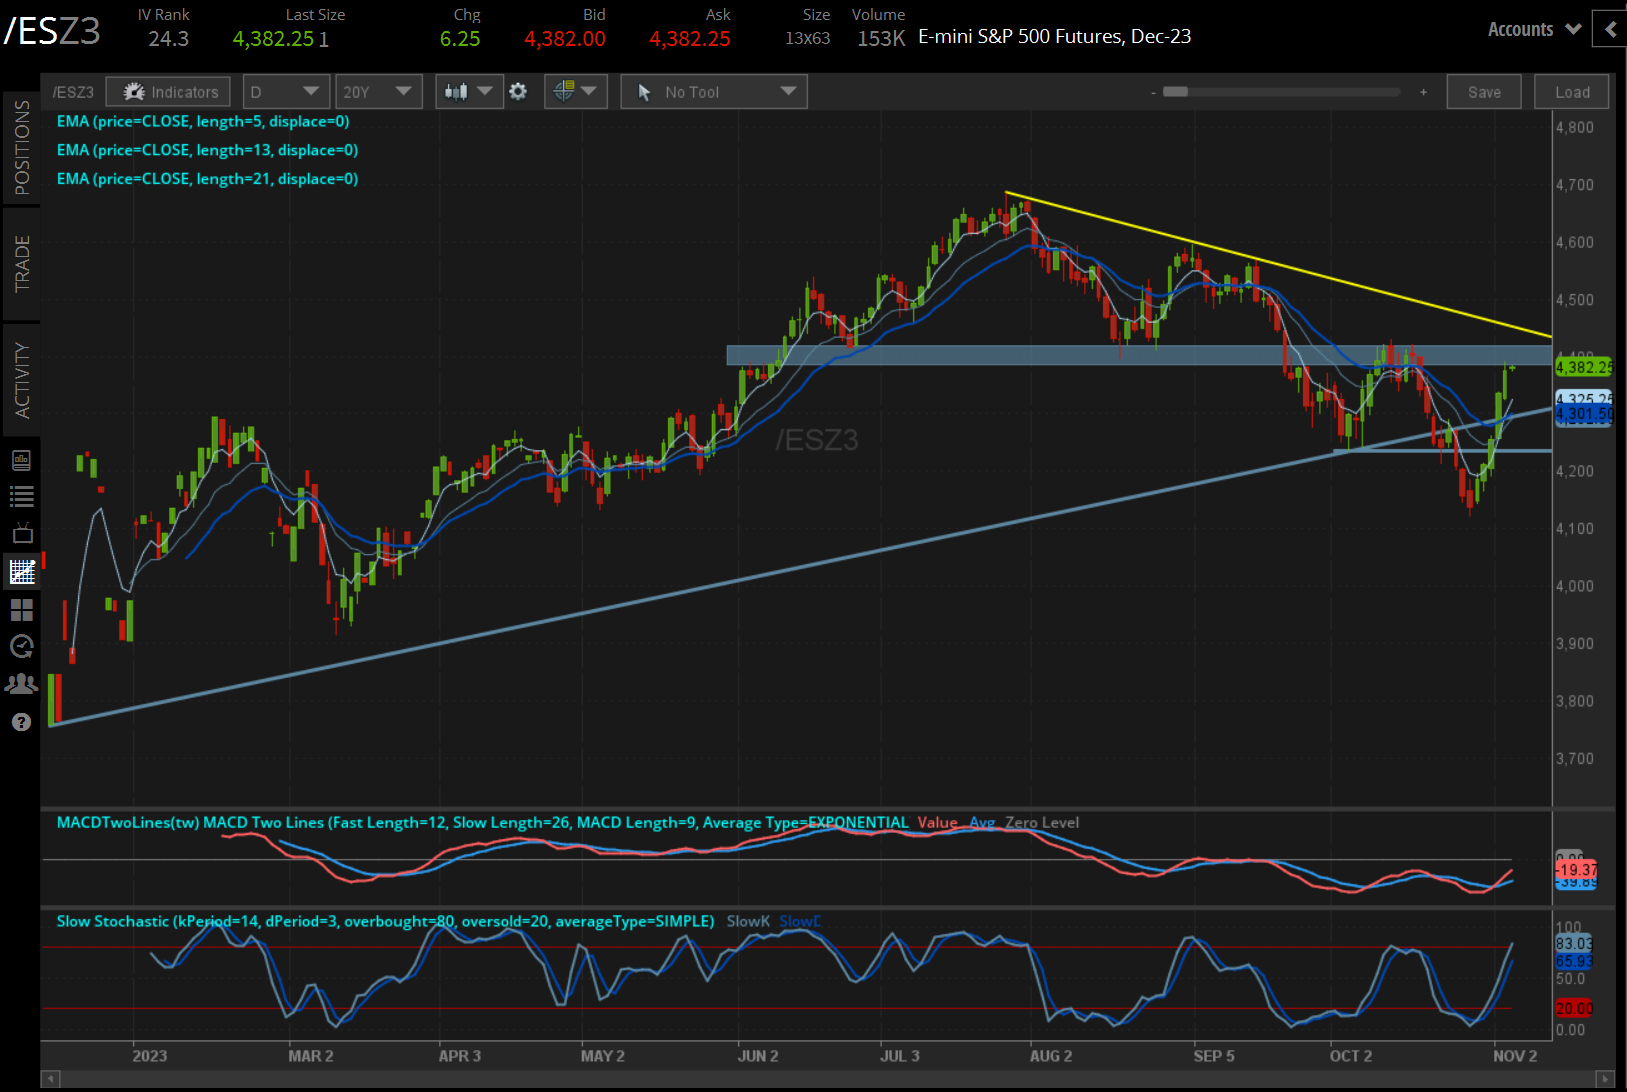Screen dimensions: 1627x1092
Task: Switch to the ACTIVITY tab
Action: click(21, 380)
